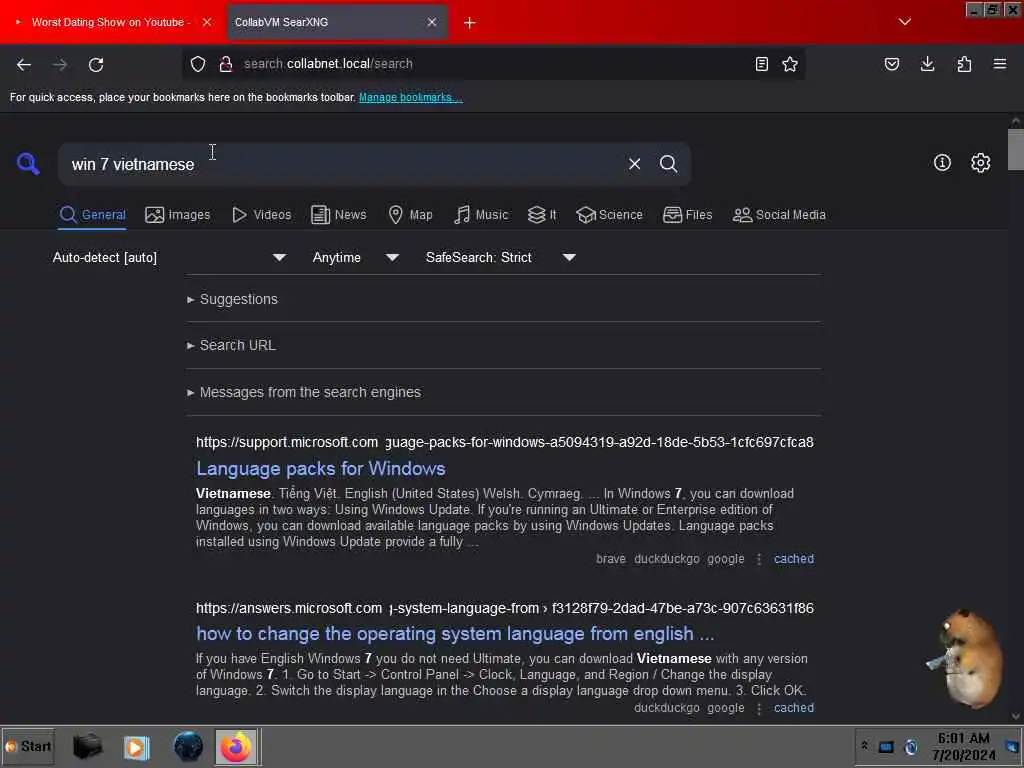The image size is (1024, 768).
Task: Click the SearXNG magnifier logo
Action: tap(28, 163)
